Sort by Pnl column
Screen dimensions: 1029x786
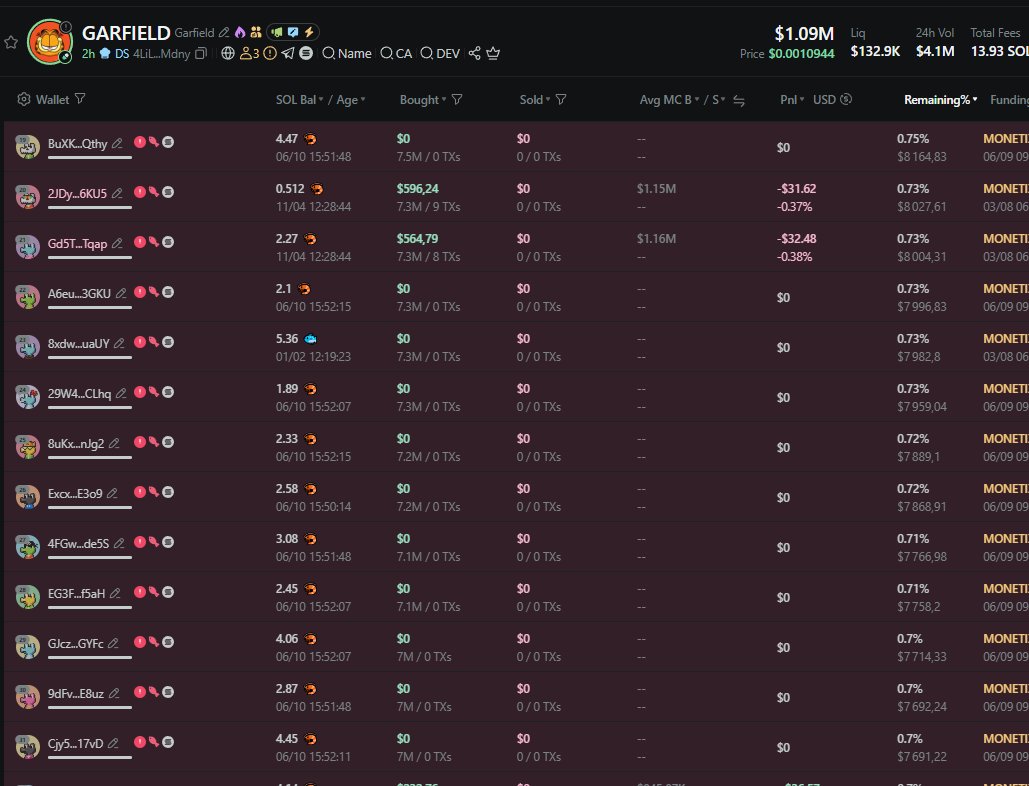click(x=792, y=100)
